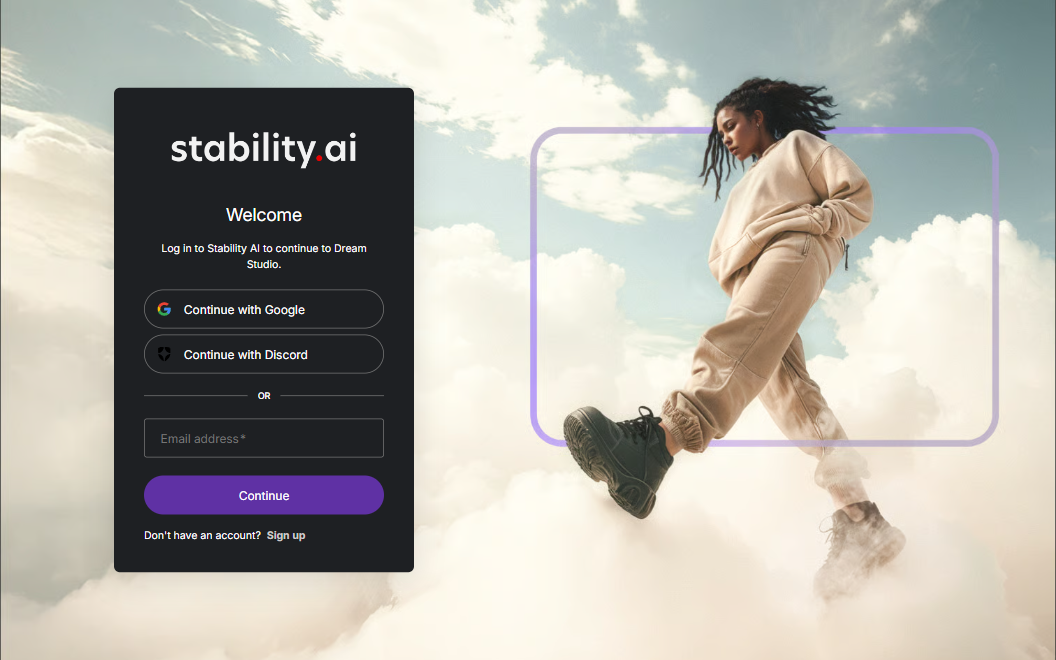Click the Discord shield icon
The image size is (1056, 660).
[x=164, y=354]
